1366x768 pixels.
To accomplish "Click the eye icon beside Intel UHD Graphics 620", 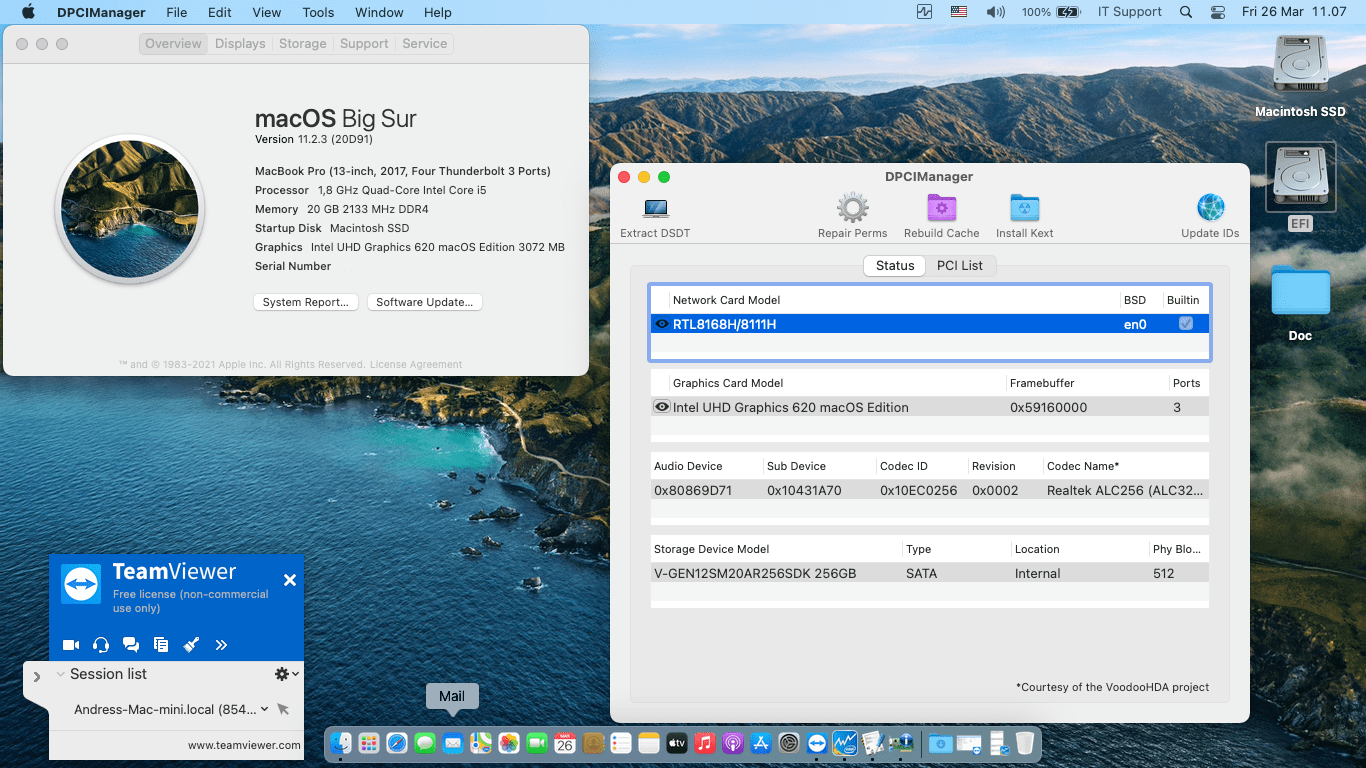I will [x=662, y=407].
